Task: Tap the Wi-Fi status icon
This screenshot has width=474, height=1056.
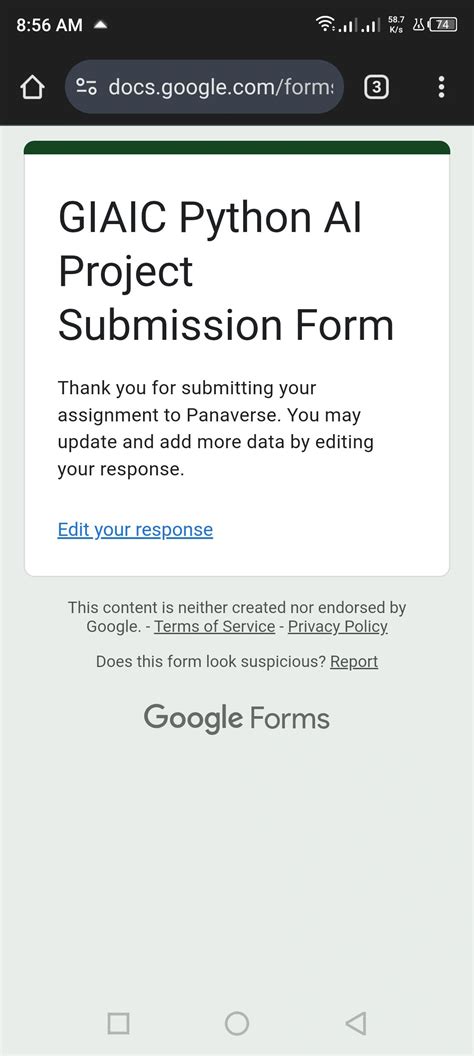Action: pyautogui.click(x=326, y=25)
